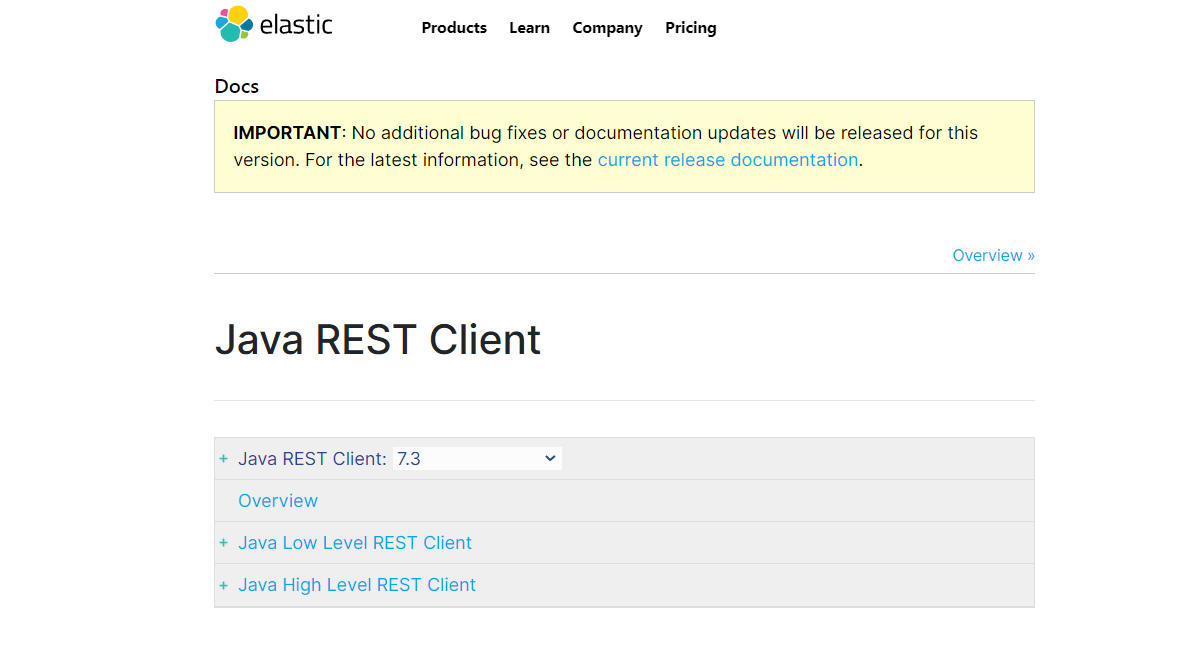Expand Java Low Level REST Client section
The height and width of the screenshot is (653, 1187).
click(223, 543)
